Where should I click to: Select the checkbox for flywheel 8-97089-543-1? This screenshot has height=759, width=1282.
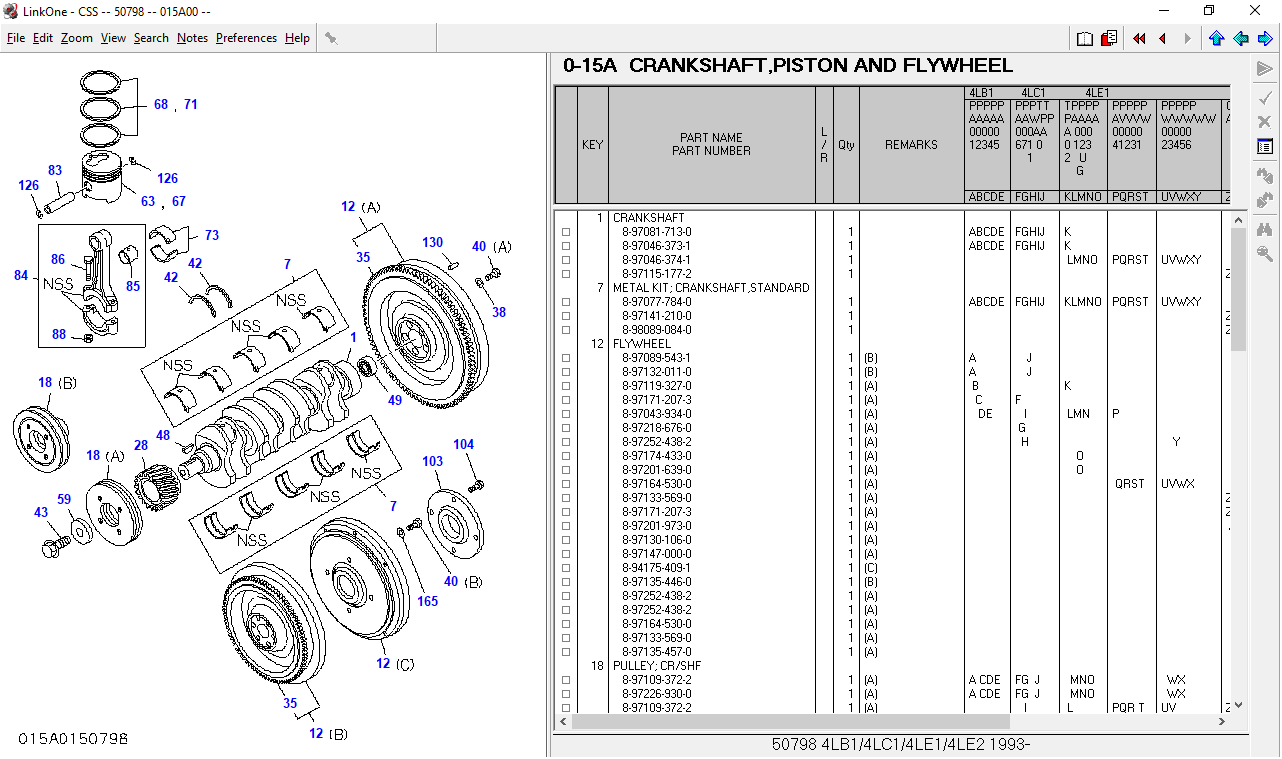pos(566,358)
